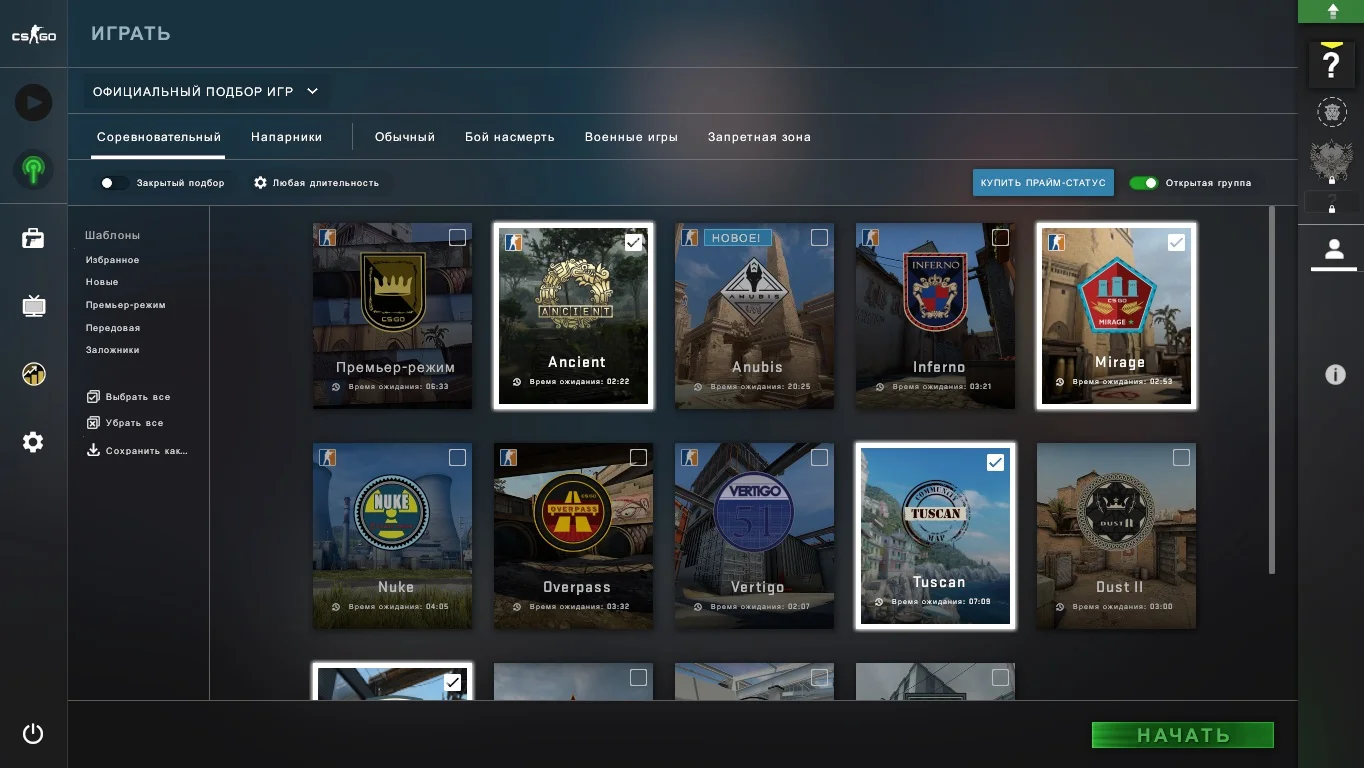Screen dimensions: 1364x768
Task: Click the play icon in left sidebar
Action: click(x=33, y=103)
